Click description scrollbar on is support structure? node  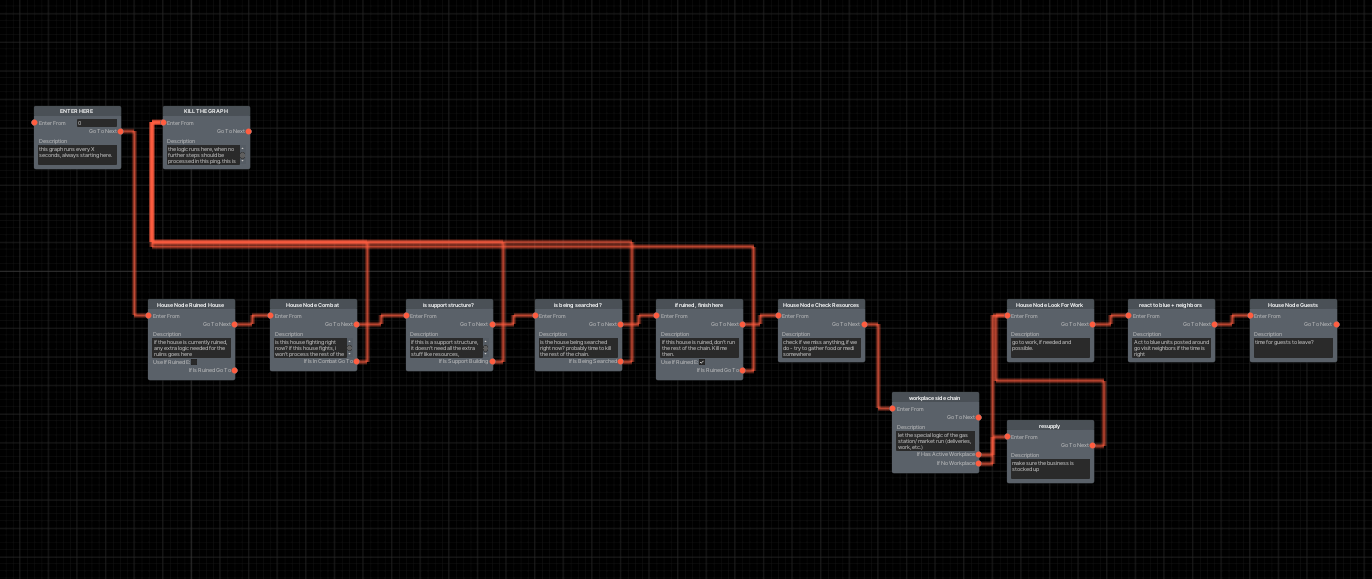[486, 348]
